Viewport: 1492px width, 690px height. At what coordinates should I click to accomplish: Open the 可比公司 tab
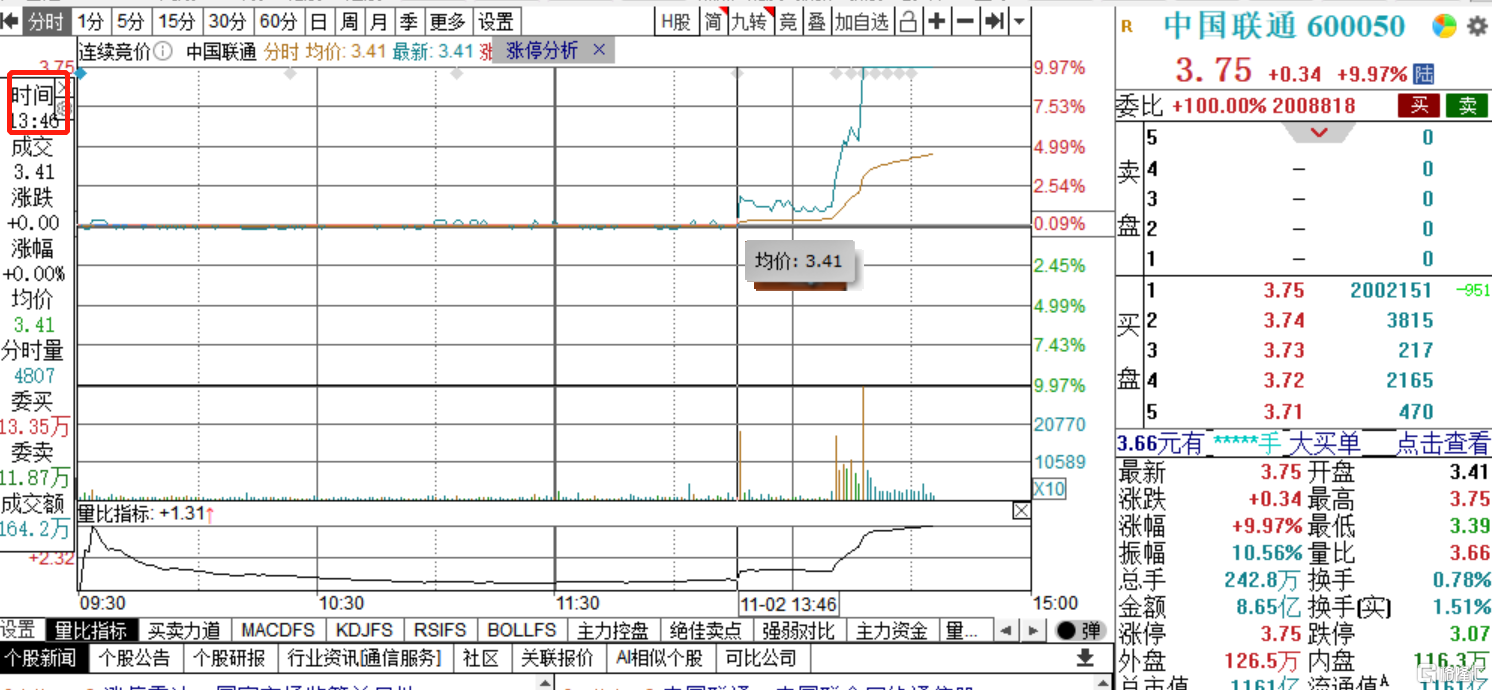point(761,658)
